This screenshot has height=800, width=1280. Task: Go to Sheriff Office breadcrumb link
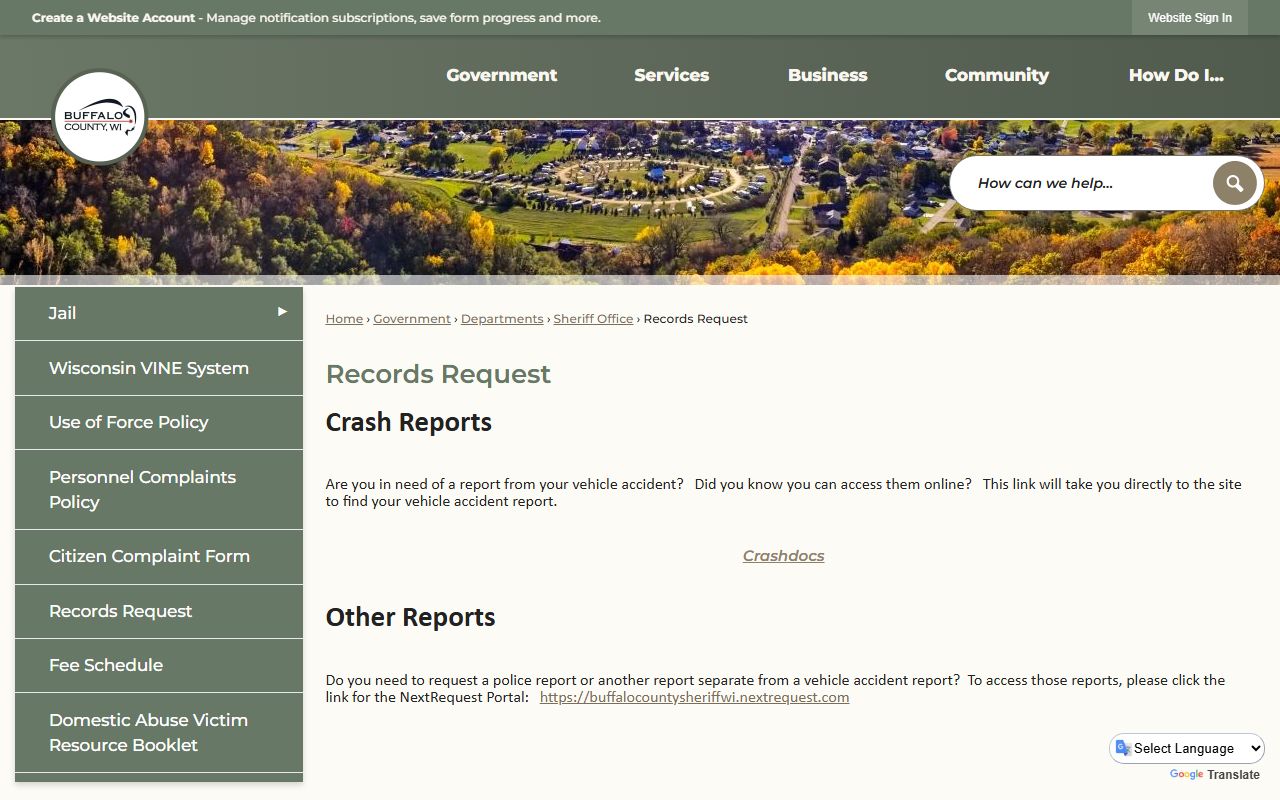593,319
